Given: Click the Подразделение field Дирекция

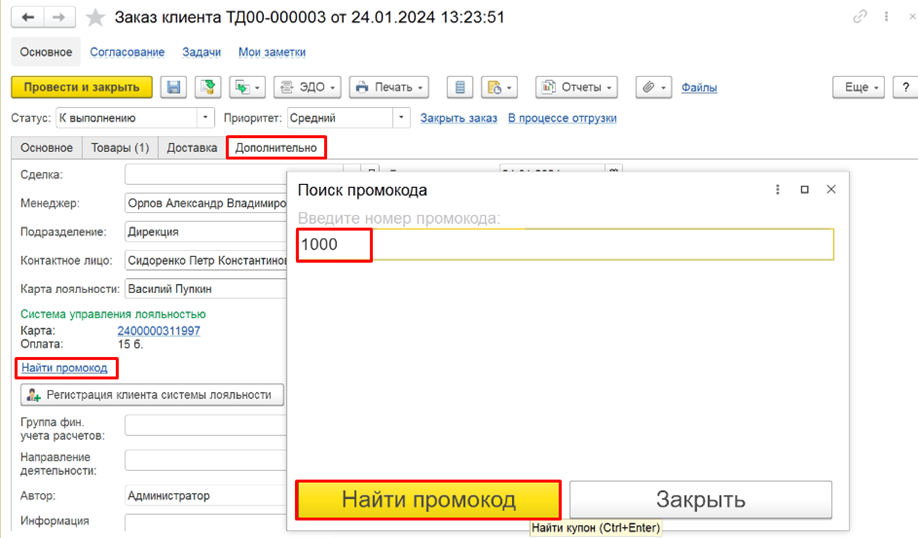Looking at the screenshot, I should (x=205, y=232).
